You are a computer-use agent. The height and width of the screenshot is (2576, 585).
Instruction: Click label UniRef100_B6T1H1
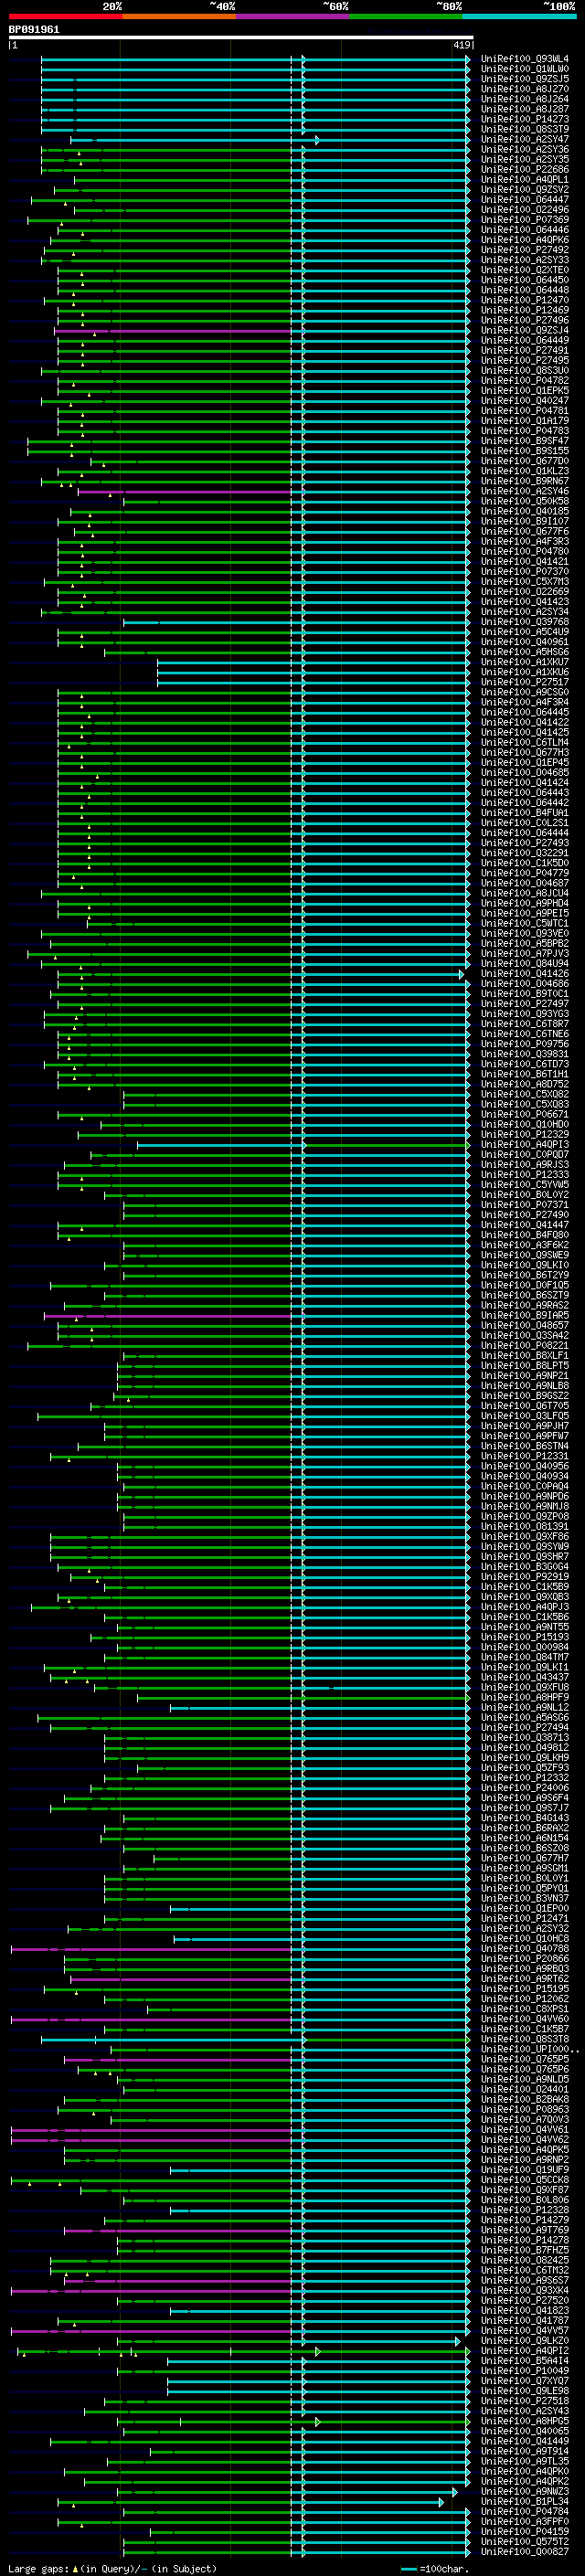point(525,1074)
